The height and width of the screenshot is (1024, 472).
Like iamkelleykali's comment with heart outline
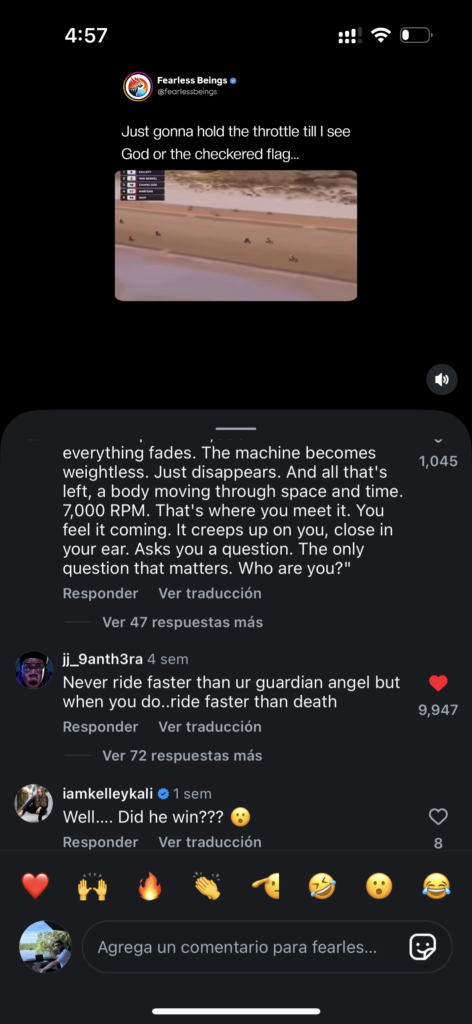[x=438, y=816]
